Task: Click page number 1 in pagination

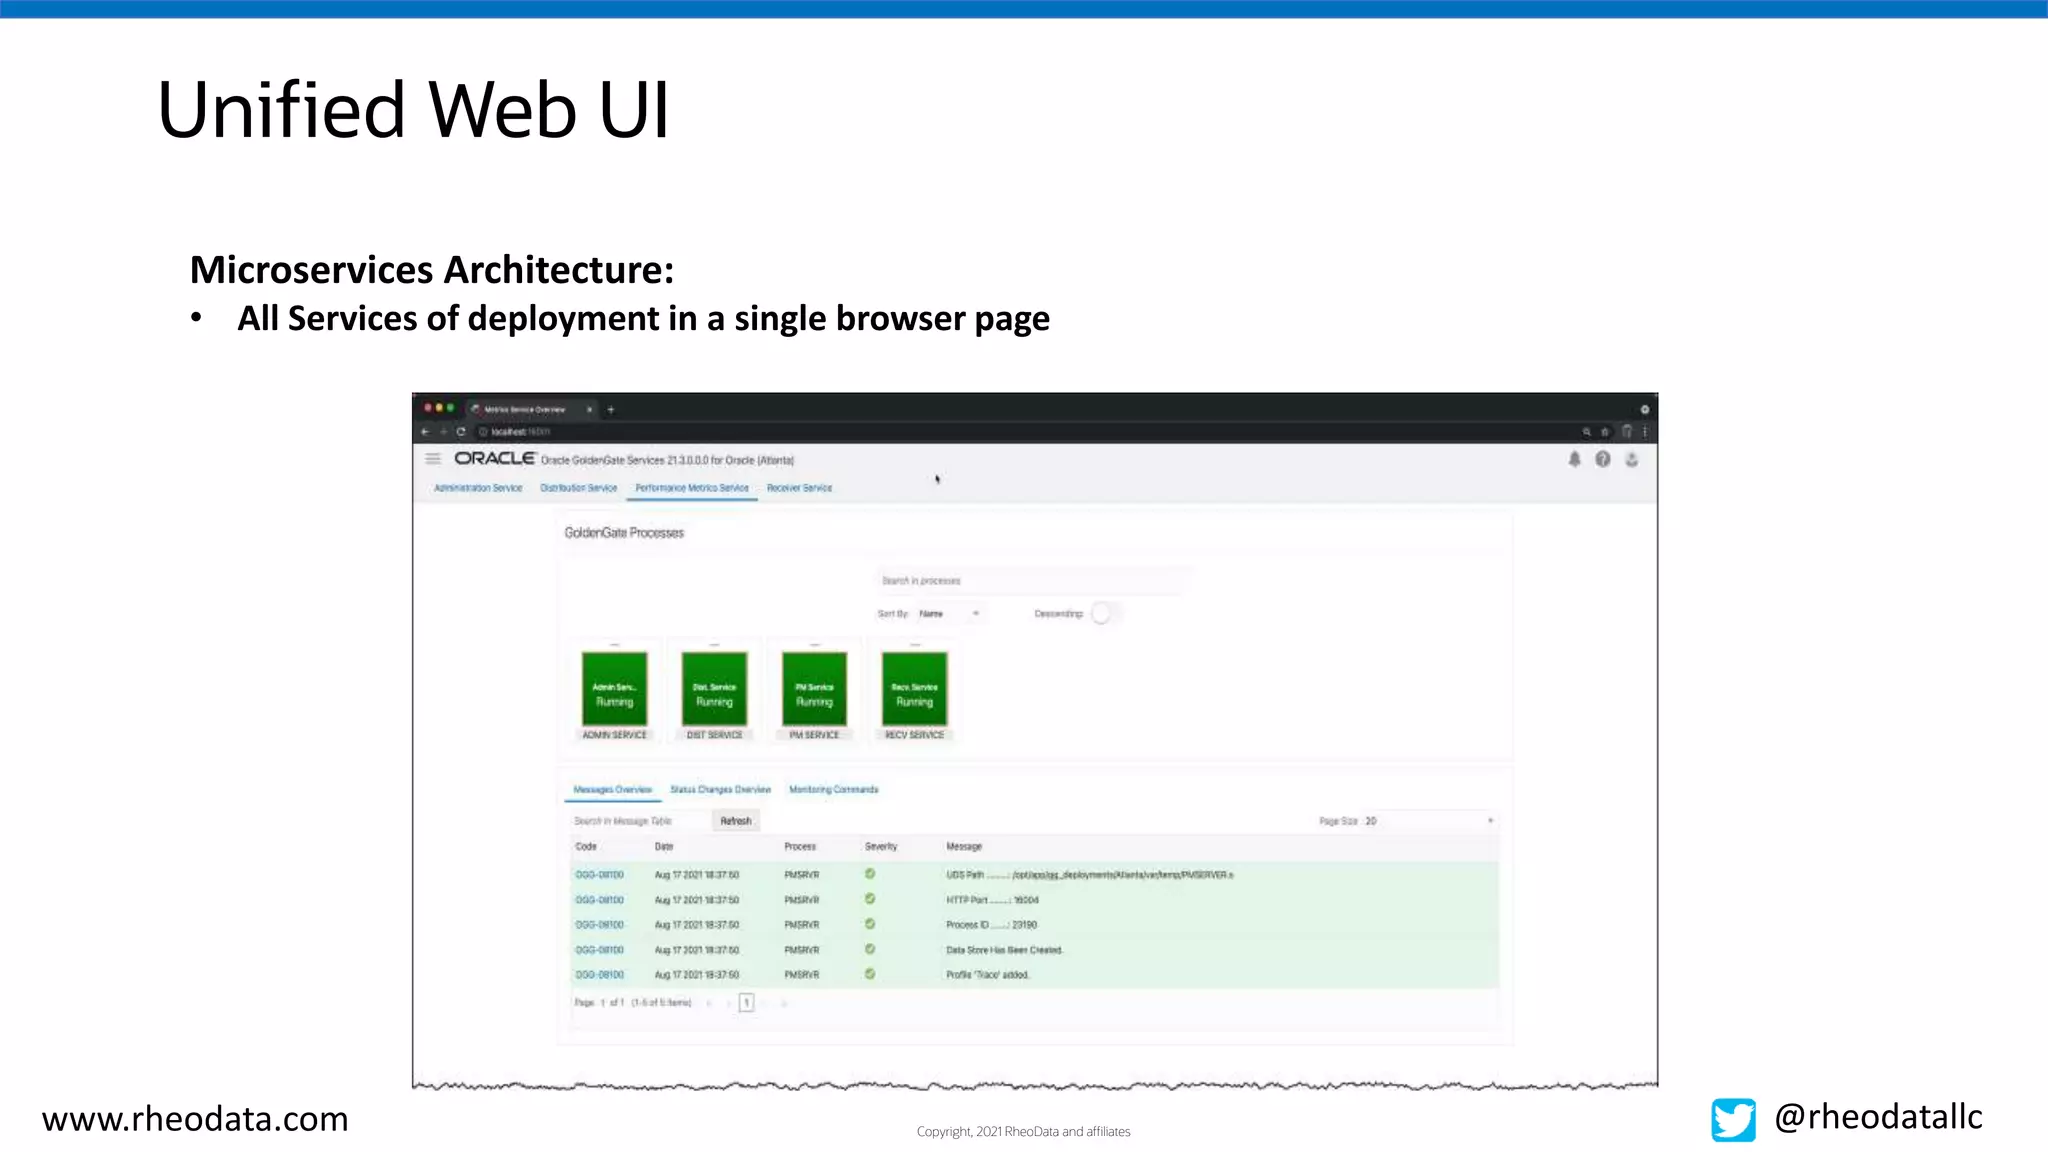Action: click(746, 1003)
